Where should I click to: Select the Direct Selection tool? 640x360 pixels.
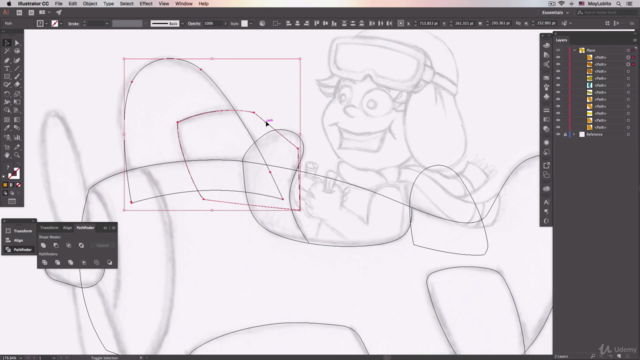[17, 42]
